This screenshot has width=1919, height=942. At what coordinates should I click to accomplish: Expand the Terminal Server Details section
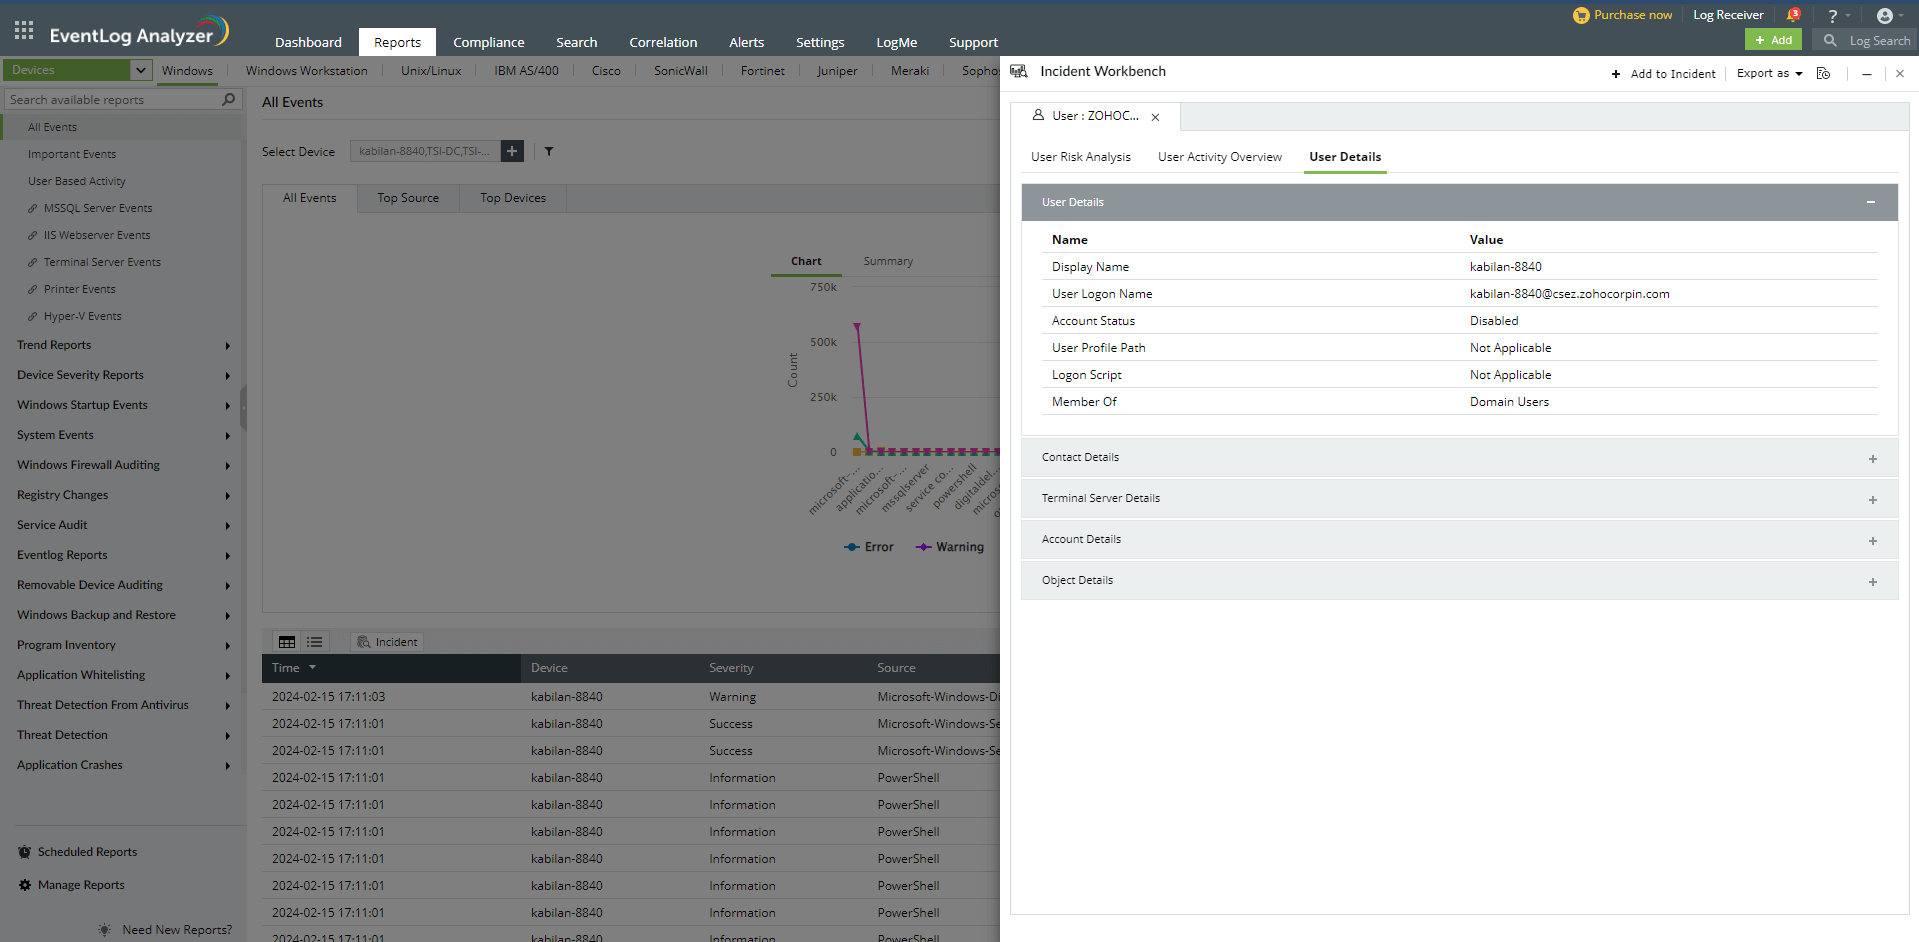click(x=1873, y=500)
